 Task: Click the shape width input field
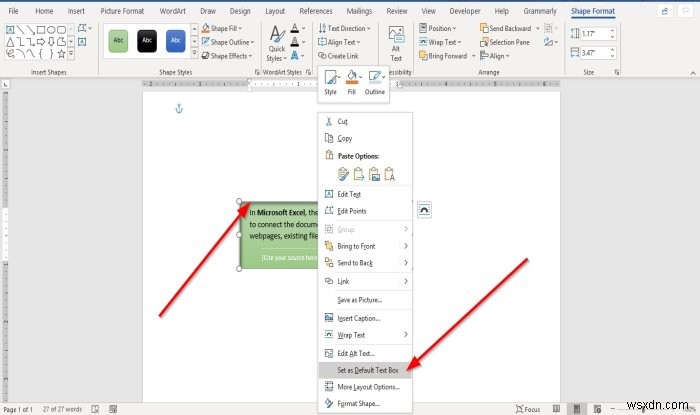pyautogui.click(x=595, y=53)
